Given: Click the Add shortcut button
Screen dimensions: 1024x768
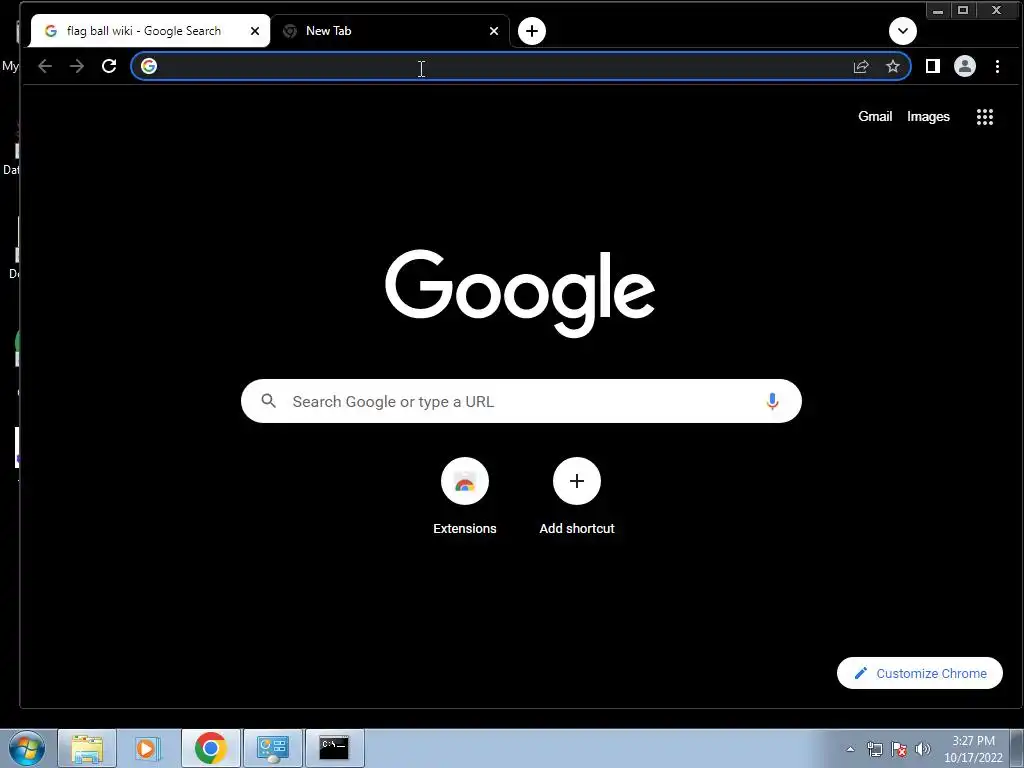Looking at the screenshot, I should click(x=577, y=496).
